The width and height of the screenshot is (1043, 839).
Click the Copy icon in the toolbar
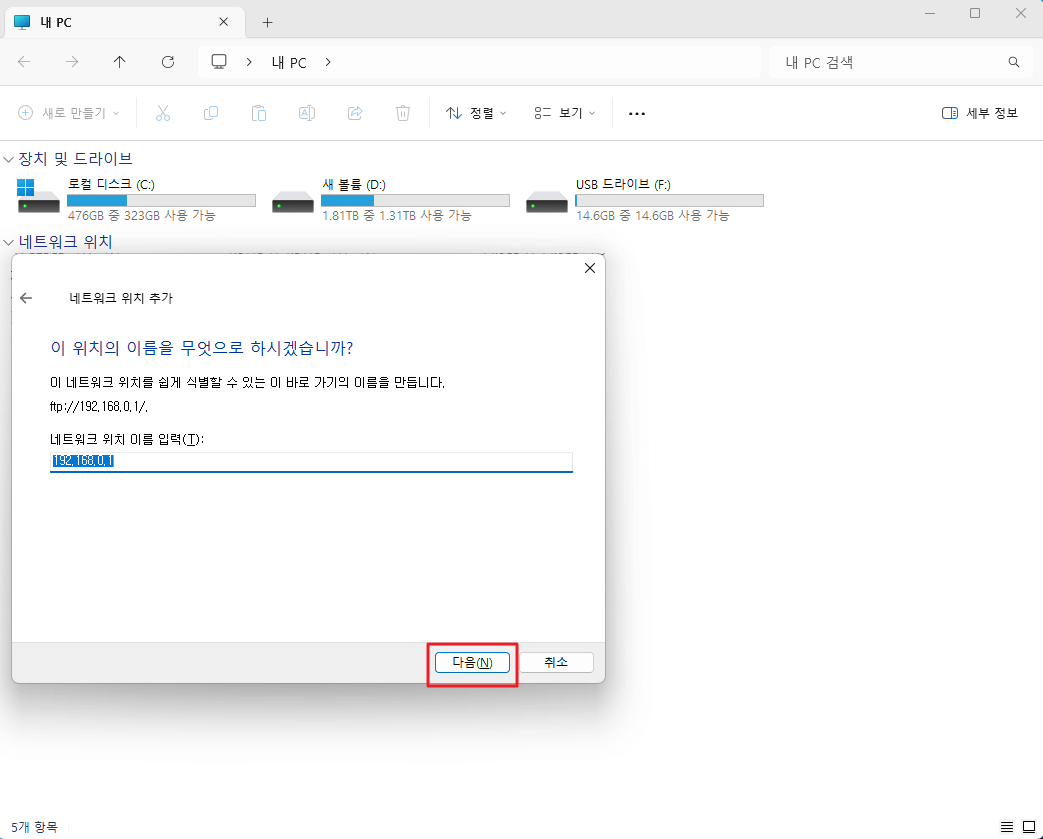point(211,113)
